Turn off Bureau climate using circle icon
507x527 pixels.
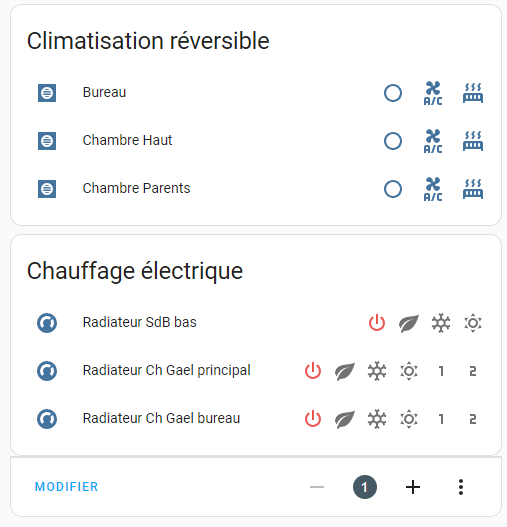[x=393, y=93]
